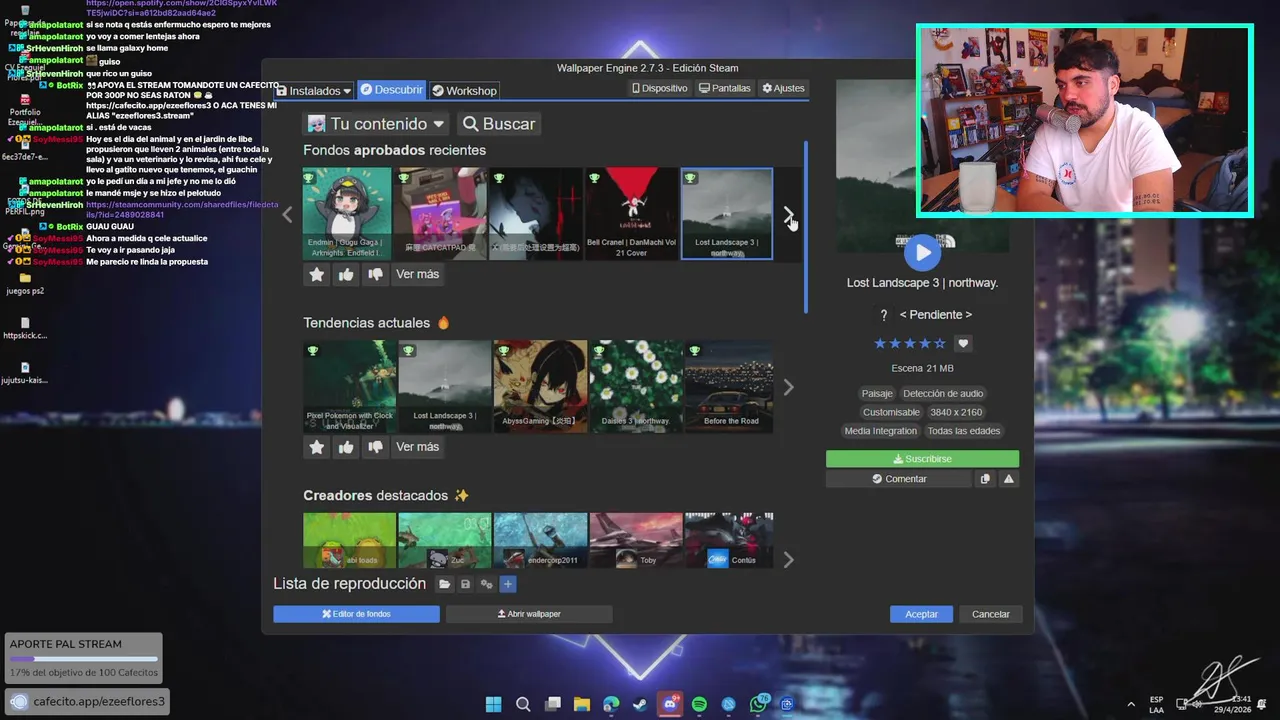Open WhatsApp from the taskbar
This screenshot has height=720, width=1280.
pos(758,705)
